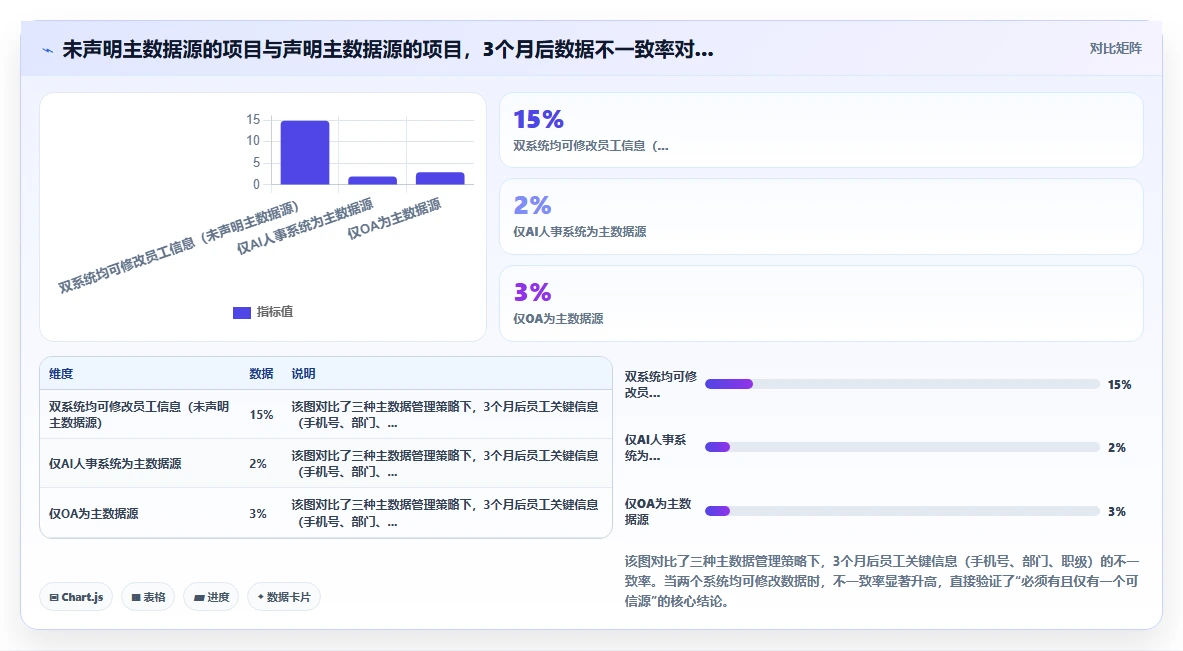
Task: Open the 15% data card
Action: (x=821, y=130)
